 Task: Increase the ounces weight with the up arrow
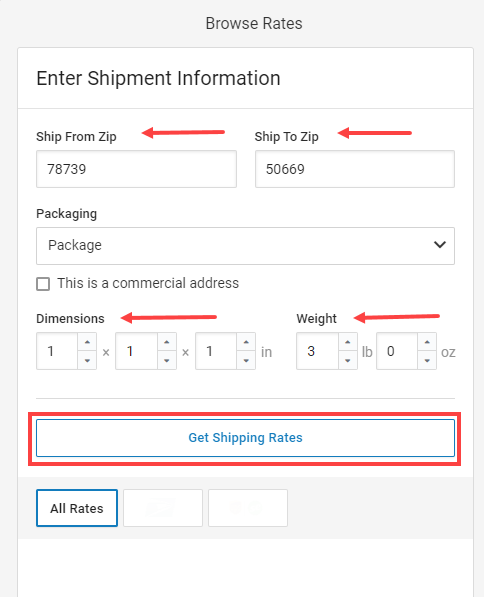pyautogui.click(x=427, y=342)
